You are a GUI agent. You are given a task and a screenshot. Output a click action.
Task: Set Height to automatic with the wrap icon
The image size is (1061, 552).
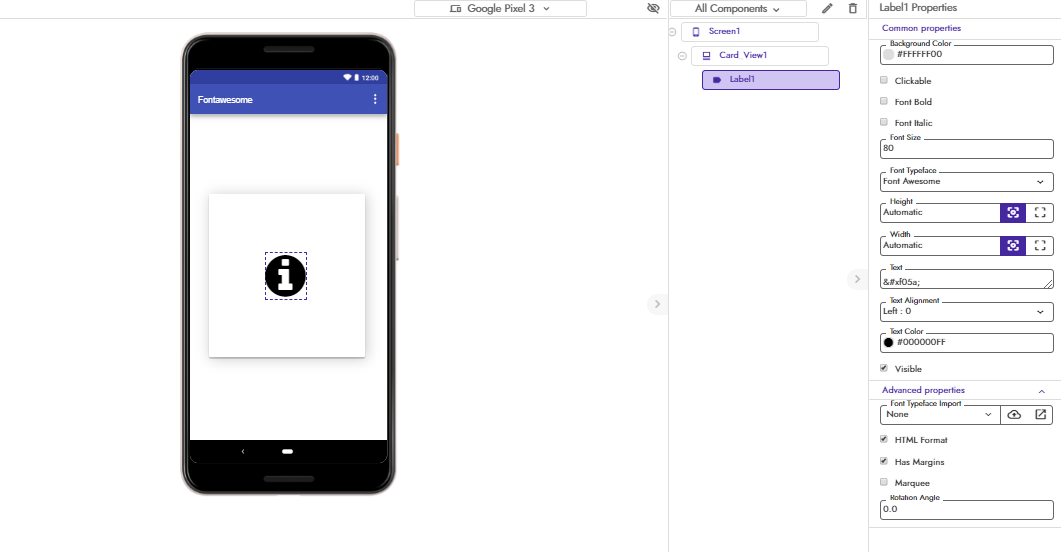(x=1013, y=212)
